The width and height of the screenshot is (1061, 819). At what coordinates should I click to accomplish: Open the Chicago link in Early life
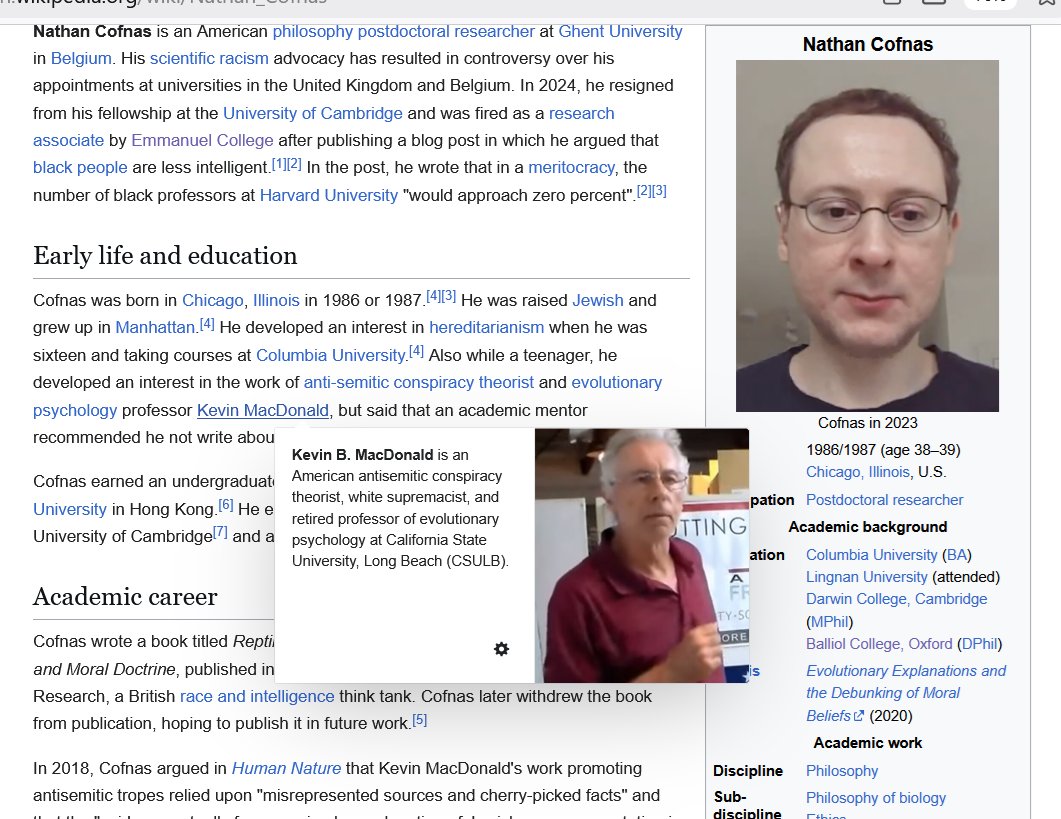212,301
